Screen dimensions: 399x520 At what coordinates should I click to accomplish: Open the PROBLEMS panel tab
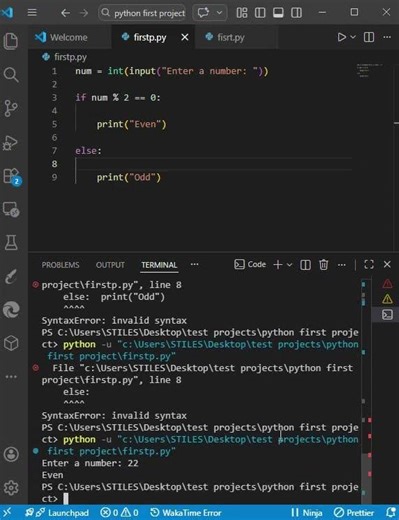click(60, 265)
